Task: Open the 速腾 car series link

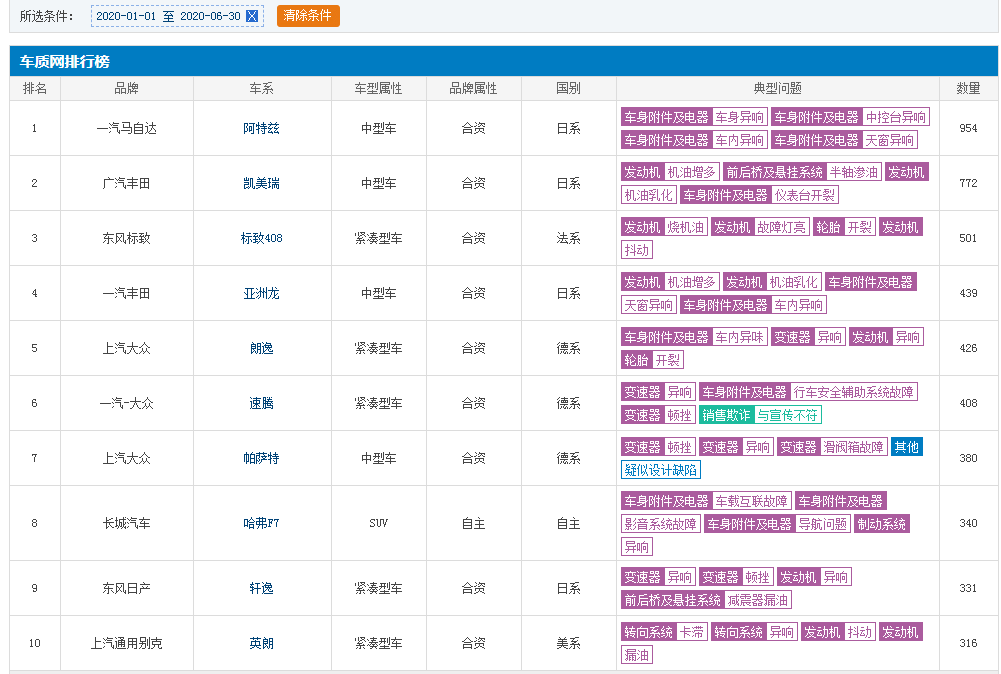Action: [261, 403]
